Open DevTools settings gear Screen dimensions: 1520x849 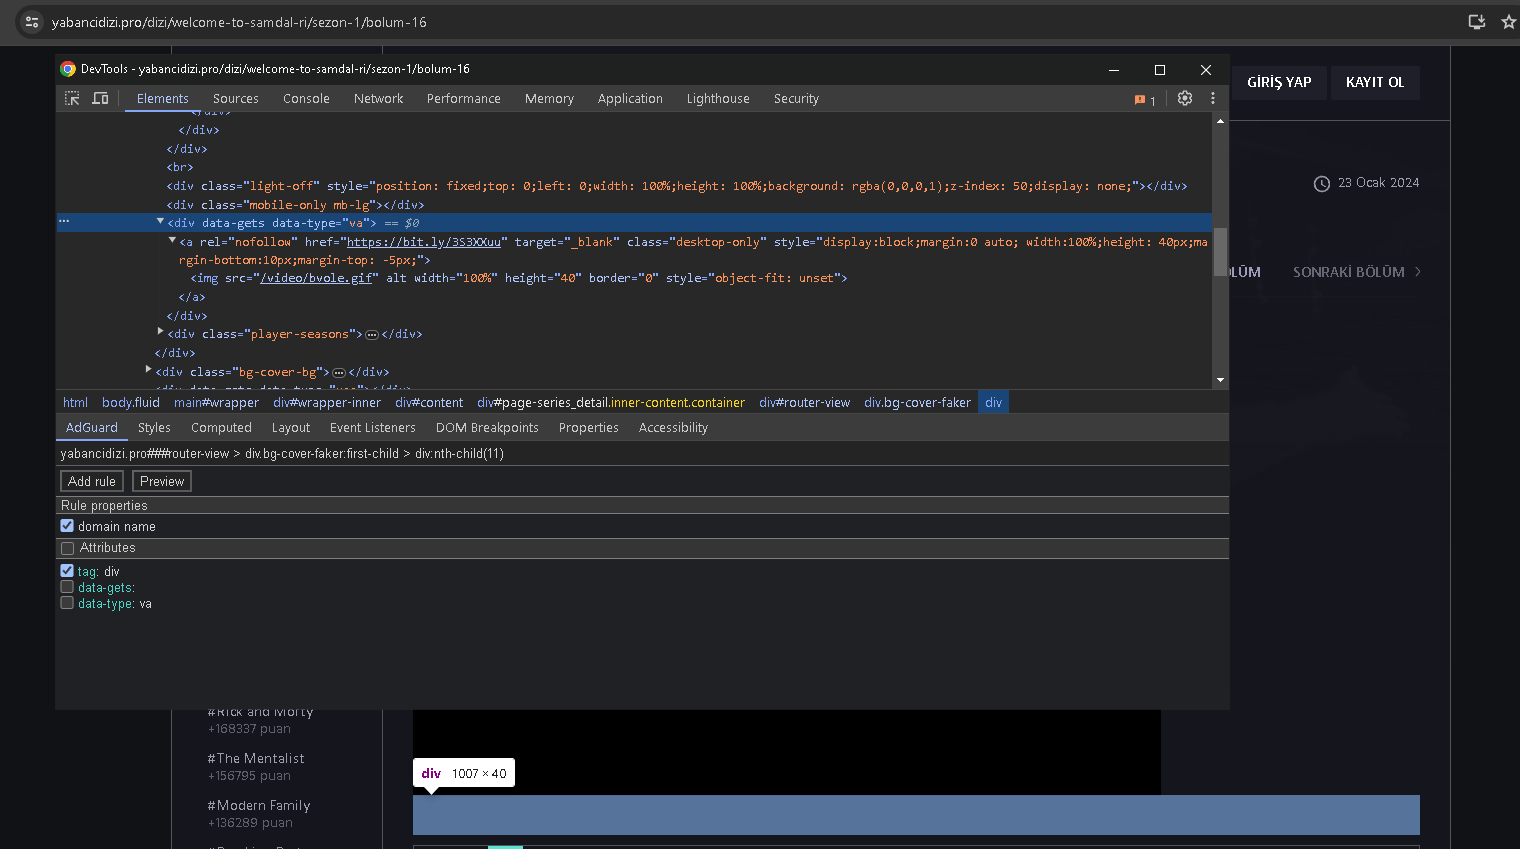tap(1185, 97)
